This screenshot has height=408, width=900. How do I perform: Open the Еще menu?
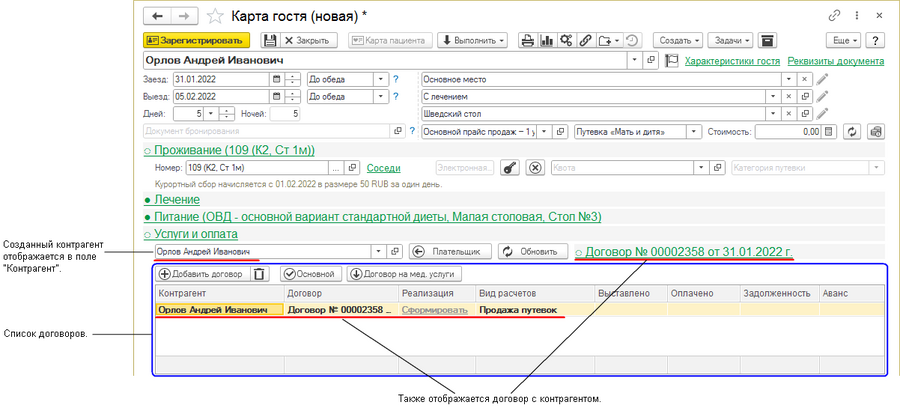click(x=841, y=41)
